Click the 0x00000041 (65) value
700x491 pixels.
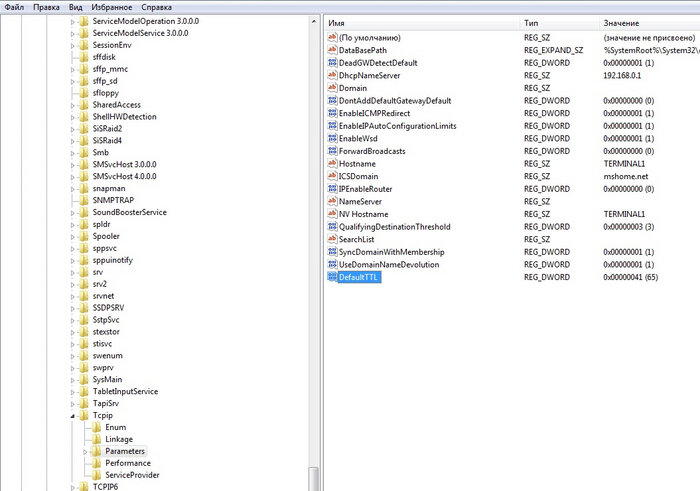[630, 277]
